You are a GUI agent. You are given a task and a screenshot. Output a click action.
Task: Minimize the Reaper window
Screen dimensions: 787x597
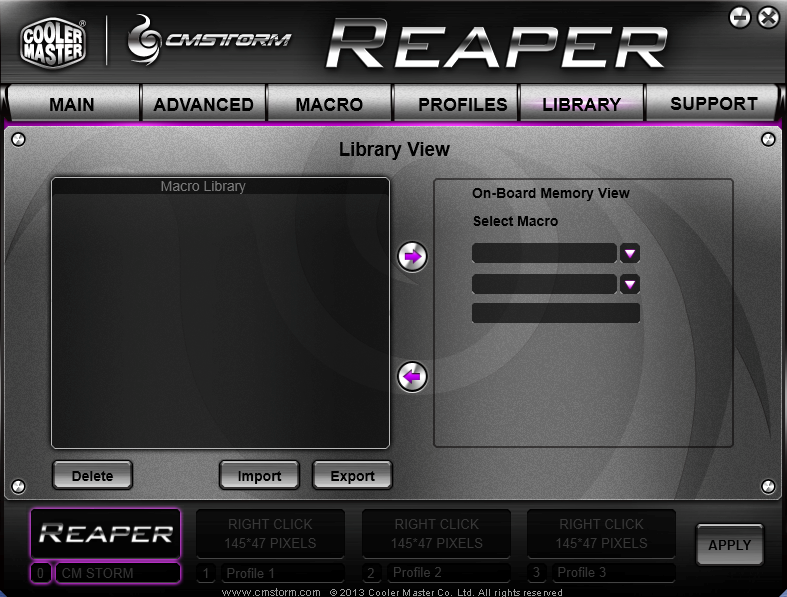tap(739, 18)
